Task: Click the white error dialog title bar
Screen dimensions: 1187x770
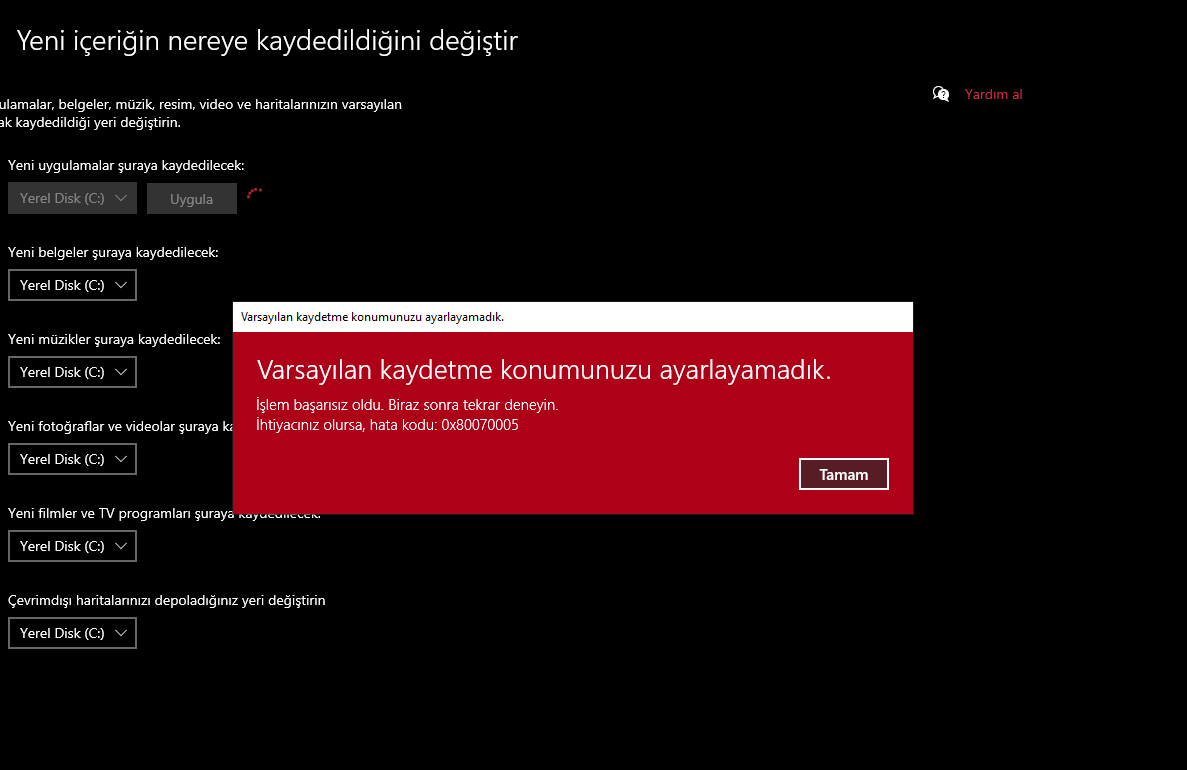Action: [573, 317]
